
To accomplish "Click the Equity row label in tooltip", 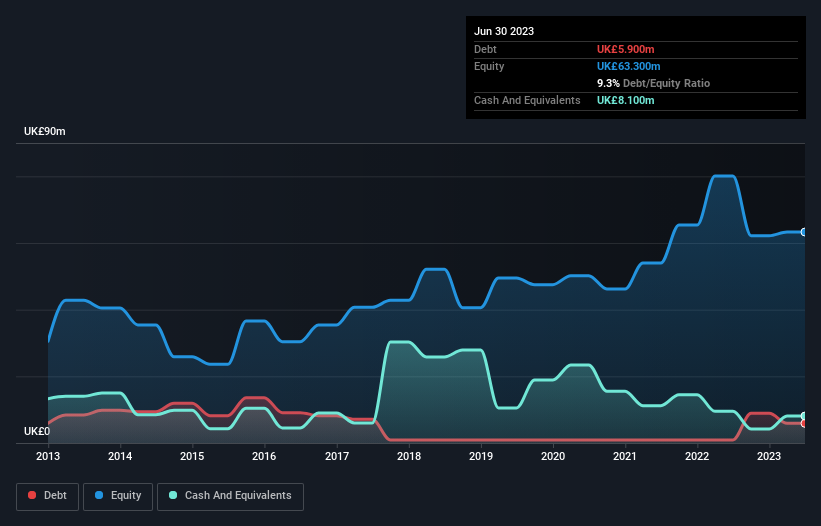I will click(x=489, y=66).
